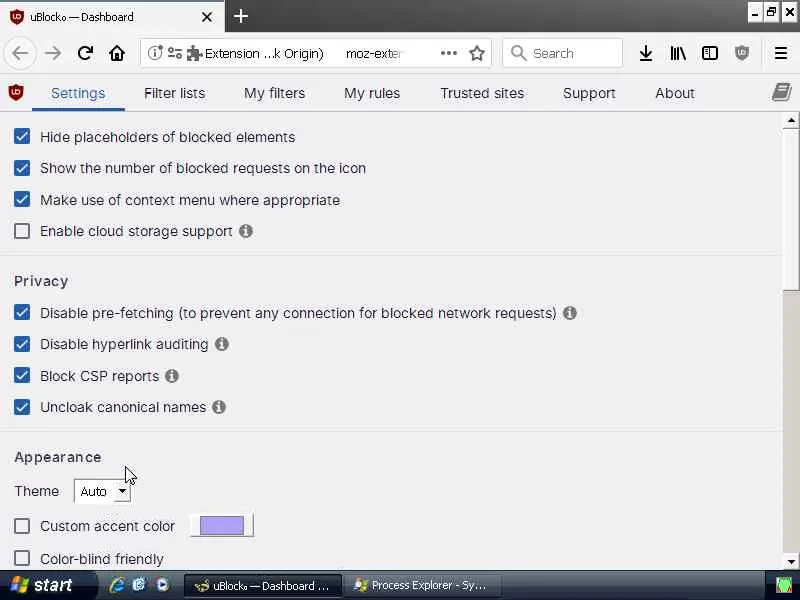Switch to the My rules tab

coord(372,93)
